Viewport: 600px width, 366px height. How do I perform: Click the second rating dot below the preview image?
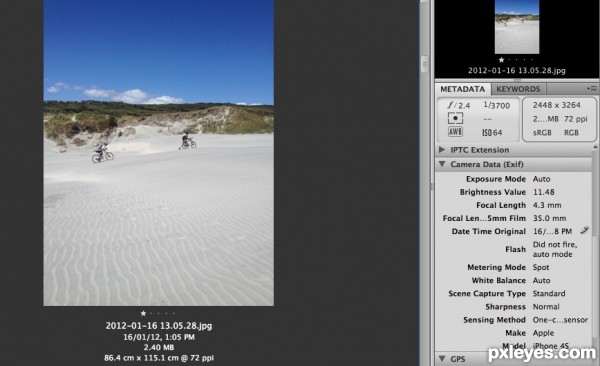click(151, 313)
